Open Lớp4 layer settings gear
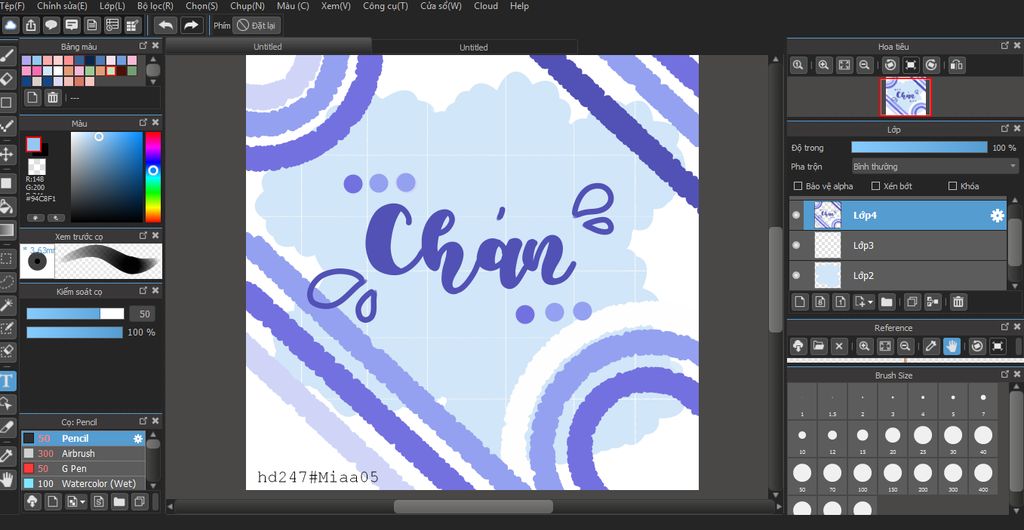Image resolution: width=1024 pixels, height=530 pixels. point(997,215)
